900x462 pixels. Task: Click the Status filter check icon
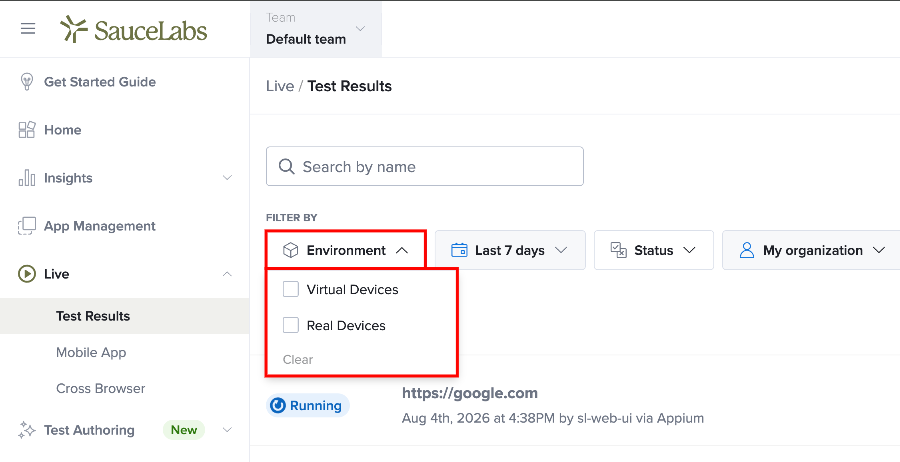(x=618, y=250)
